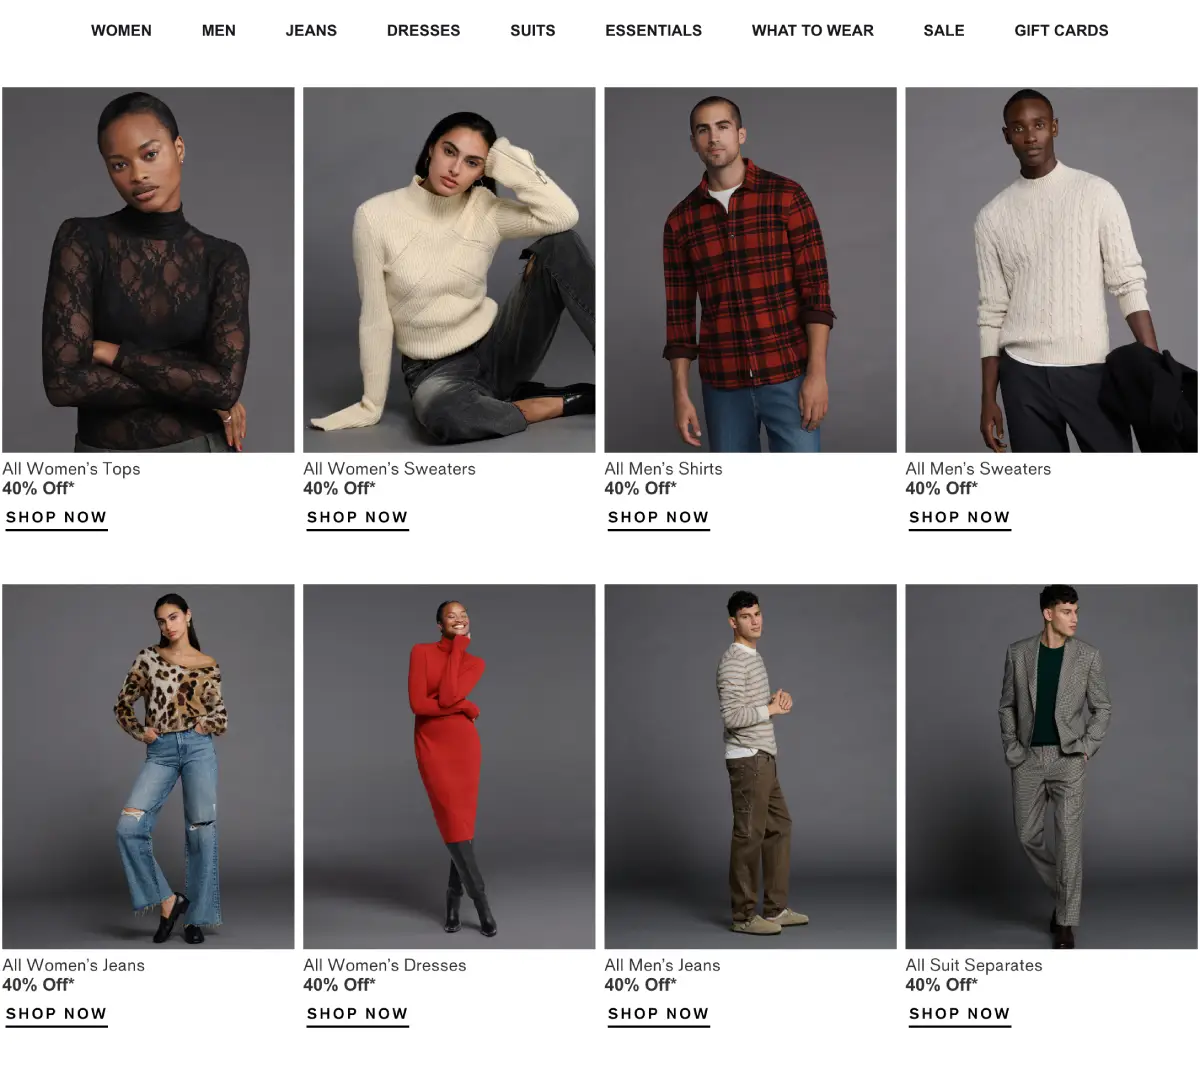Open the Women menu
This screenshot has width=1200, height=1069.
121,31
